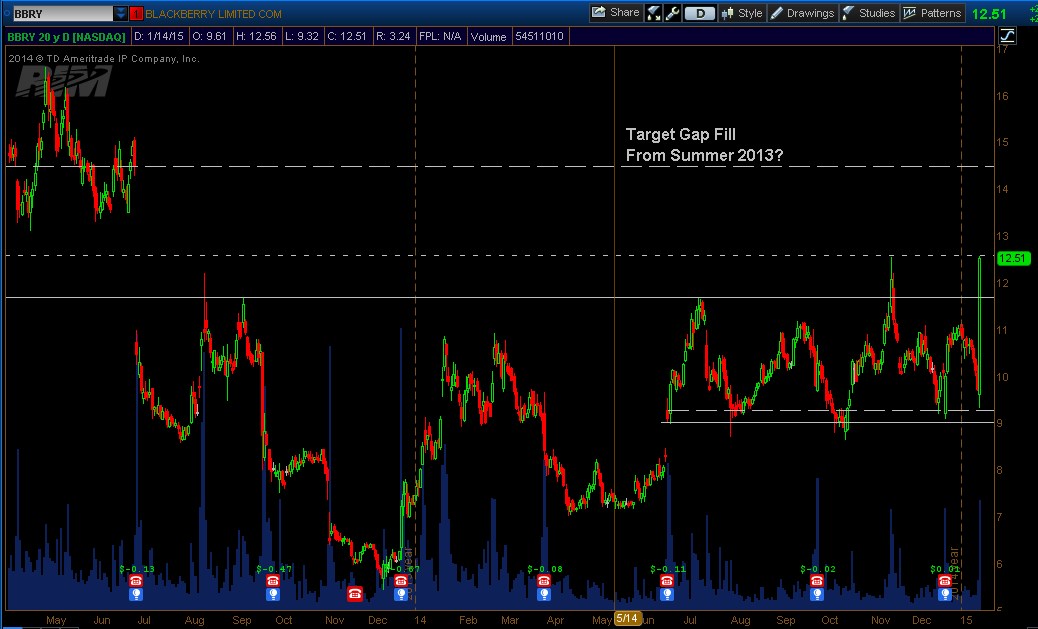
Task: Click earnings lightbulb under $0.01
Action: (945, 594)
